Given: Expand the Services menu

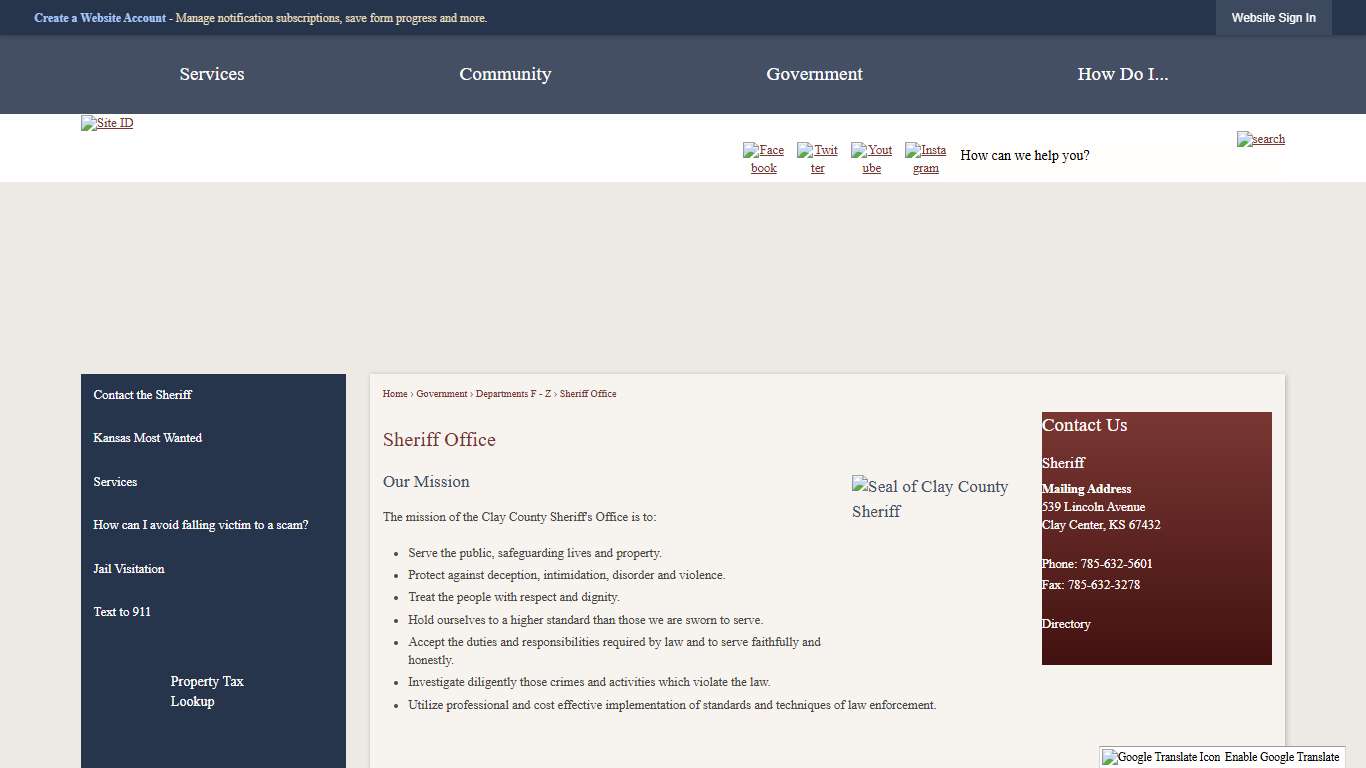Looking at the screenshot, I should point(212,74).
